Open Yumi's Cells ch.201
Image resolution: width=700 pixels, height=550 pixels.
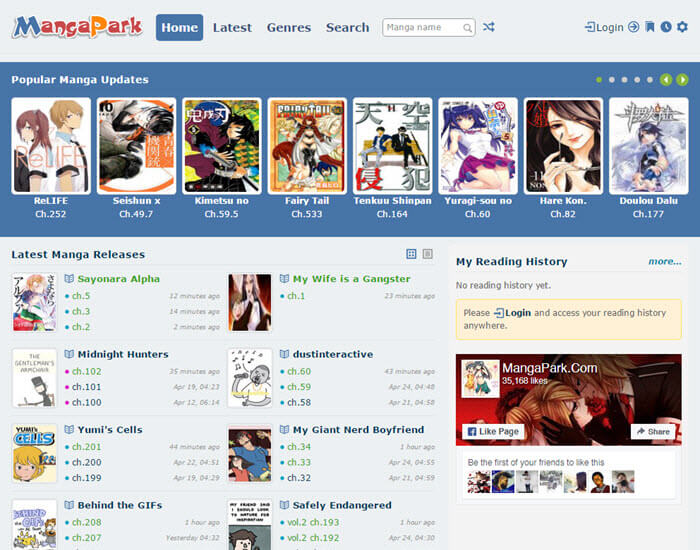coord(87,447)
